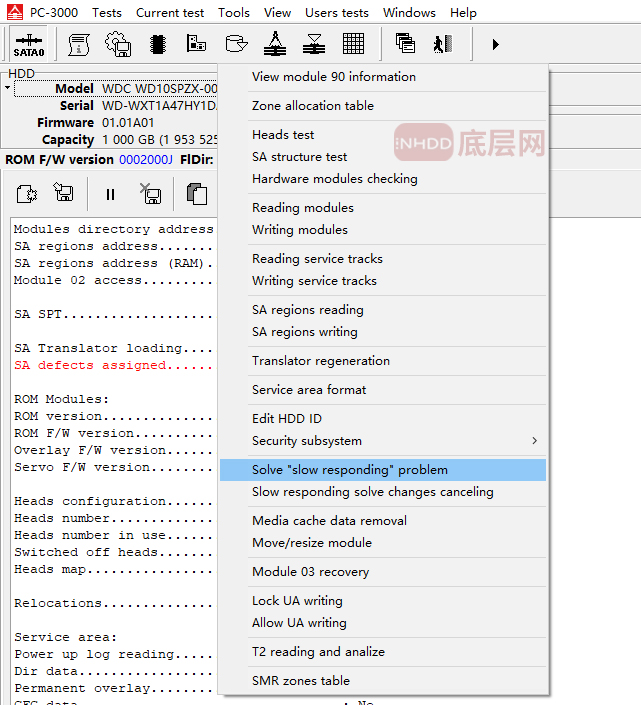641x705 pixels.
Task: Run the Heads test entry
Action: pos(383,135)
